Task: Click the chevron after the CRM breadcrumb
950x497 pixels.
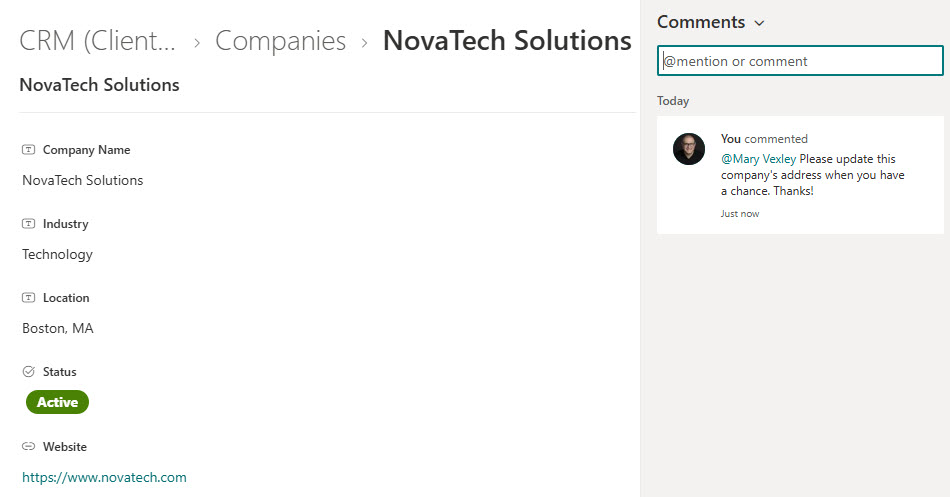Action: [196, 42]
